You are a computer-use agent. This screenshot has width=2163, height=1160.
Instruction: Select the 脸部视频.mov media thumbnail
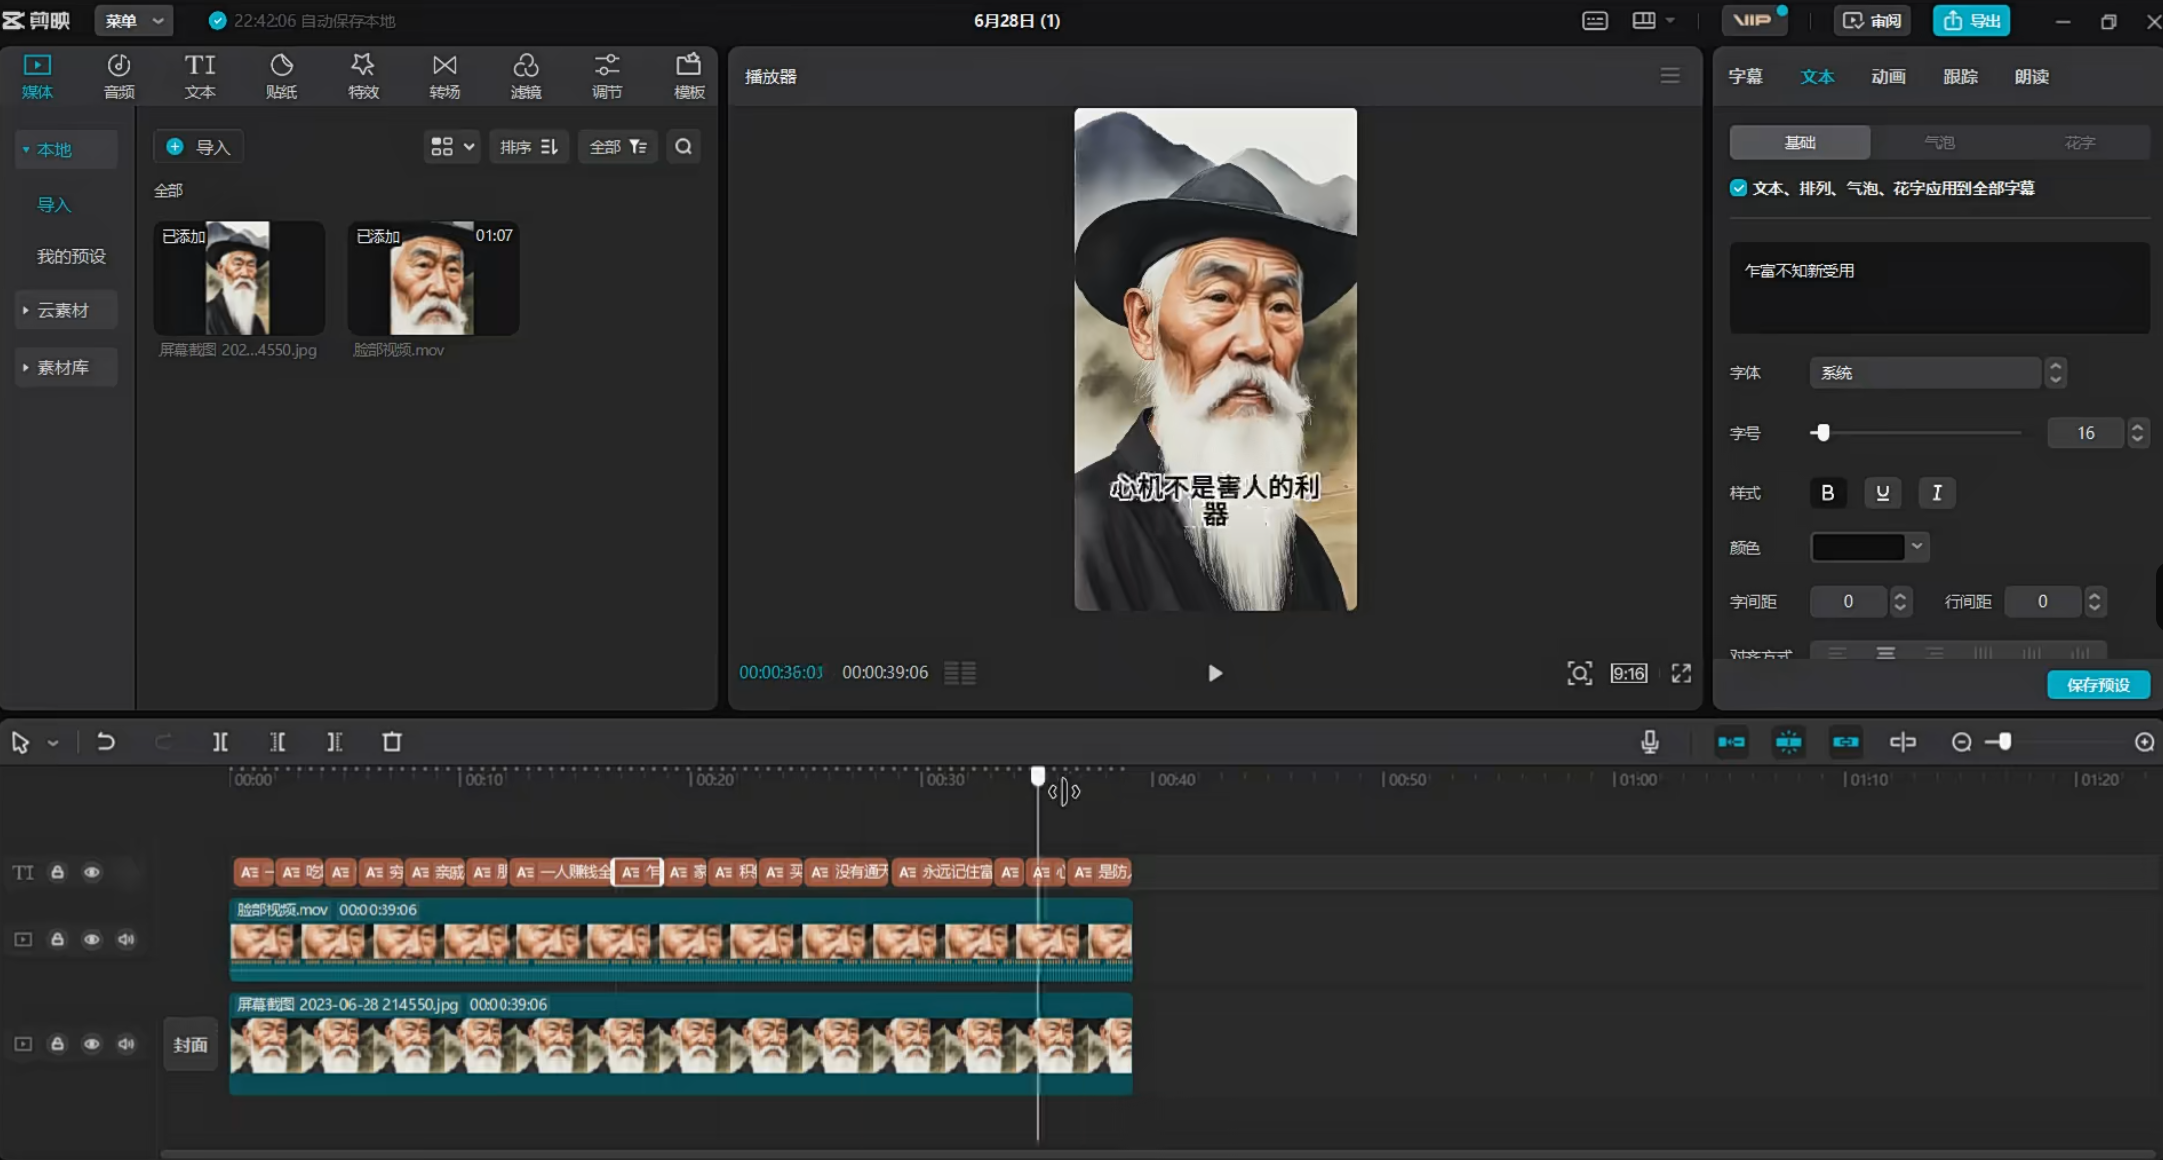pos(432,278)
